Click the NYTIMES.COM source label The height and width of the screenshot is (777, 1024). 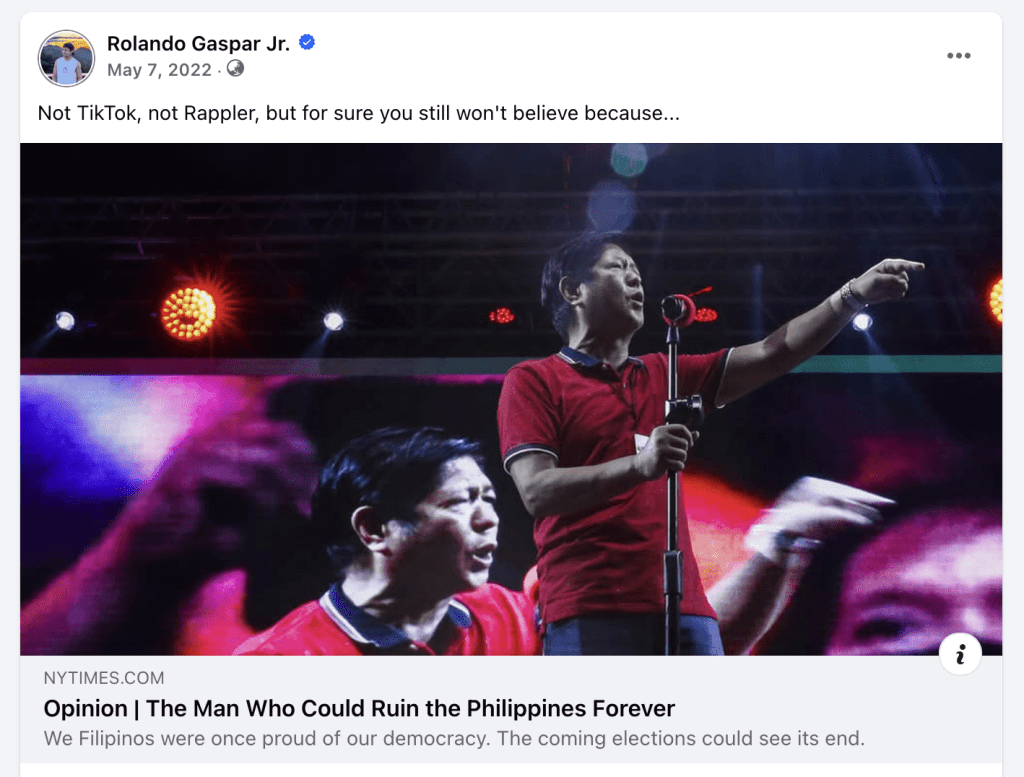104,678
